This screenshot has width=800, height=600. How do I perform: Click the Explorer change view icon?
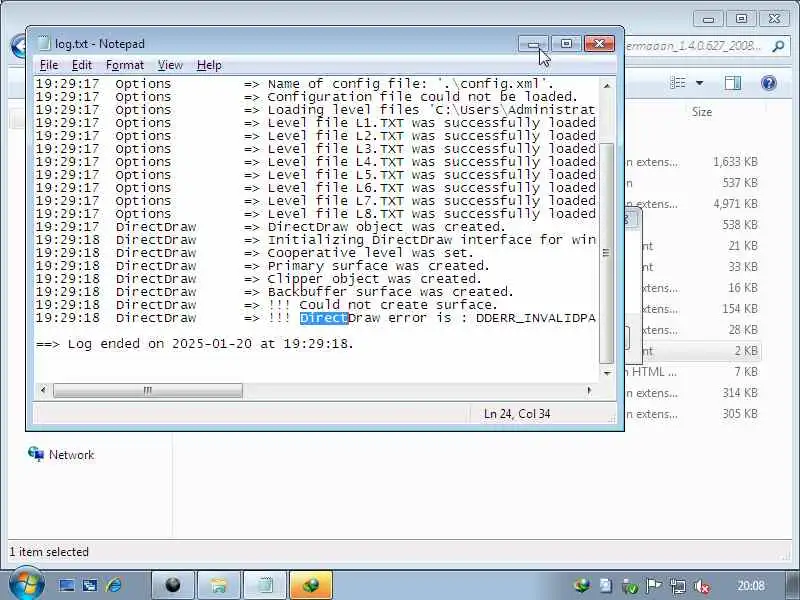click(x=678, y=83)
